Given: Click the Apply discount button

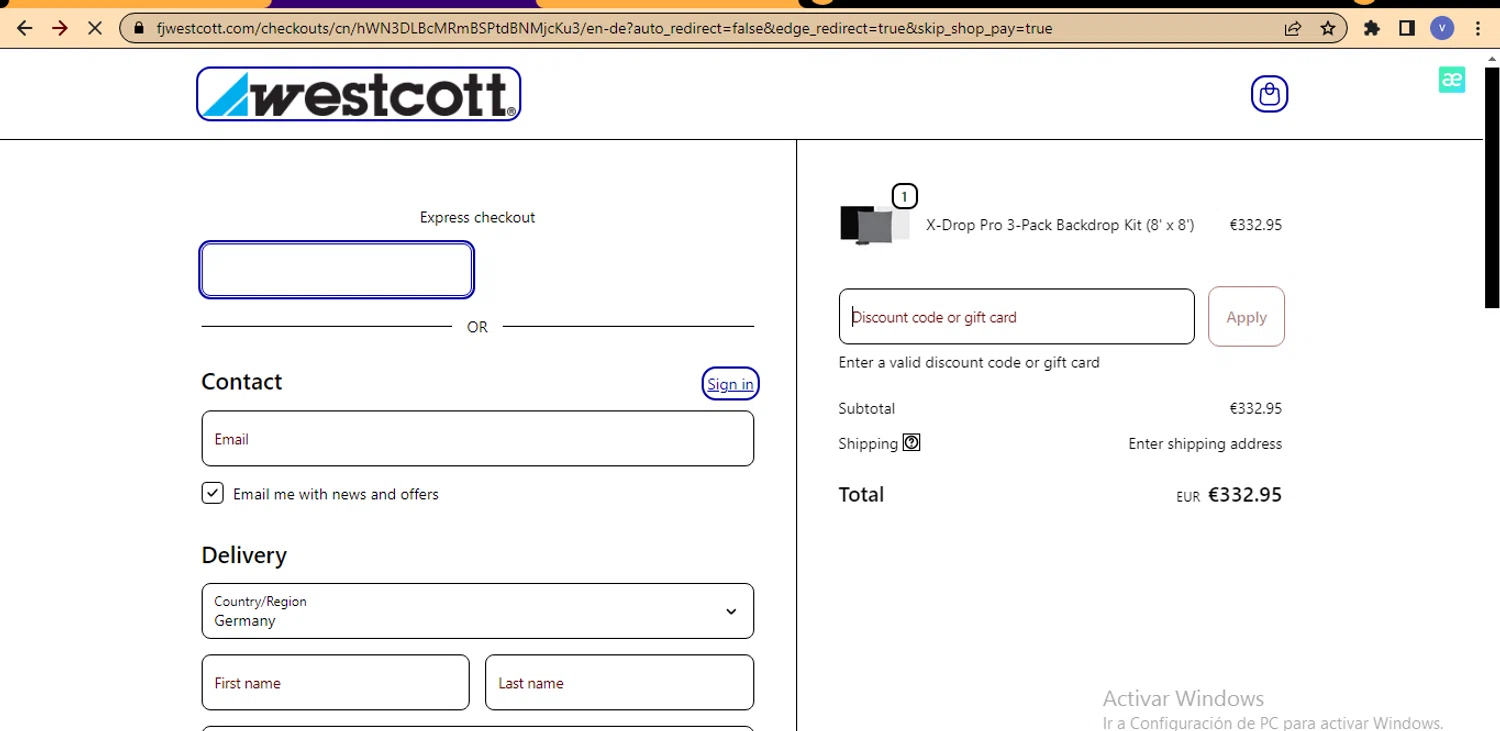Looking at the screenshot, I should coord(1246,317).
